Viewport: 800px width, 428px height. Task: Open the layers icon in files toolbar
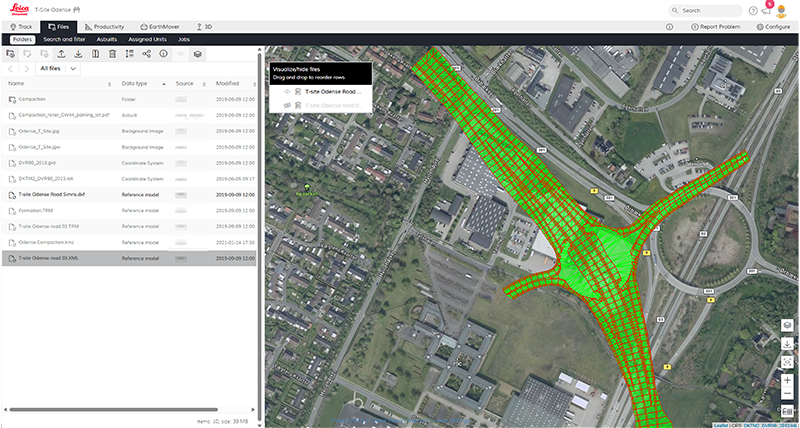click(198, 53)
